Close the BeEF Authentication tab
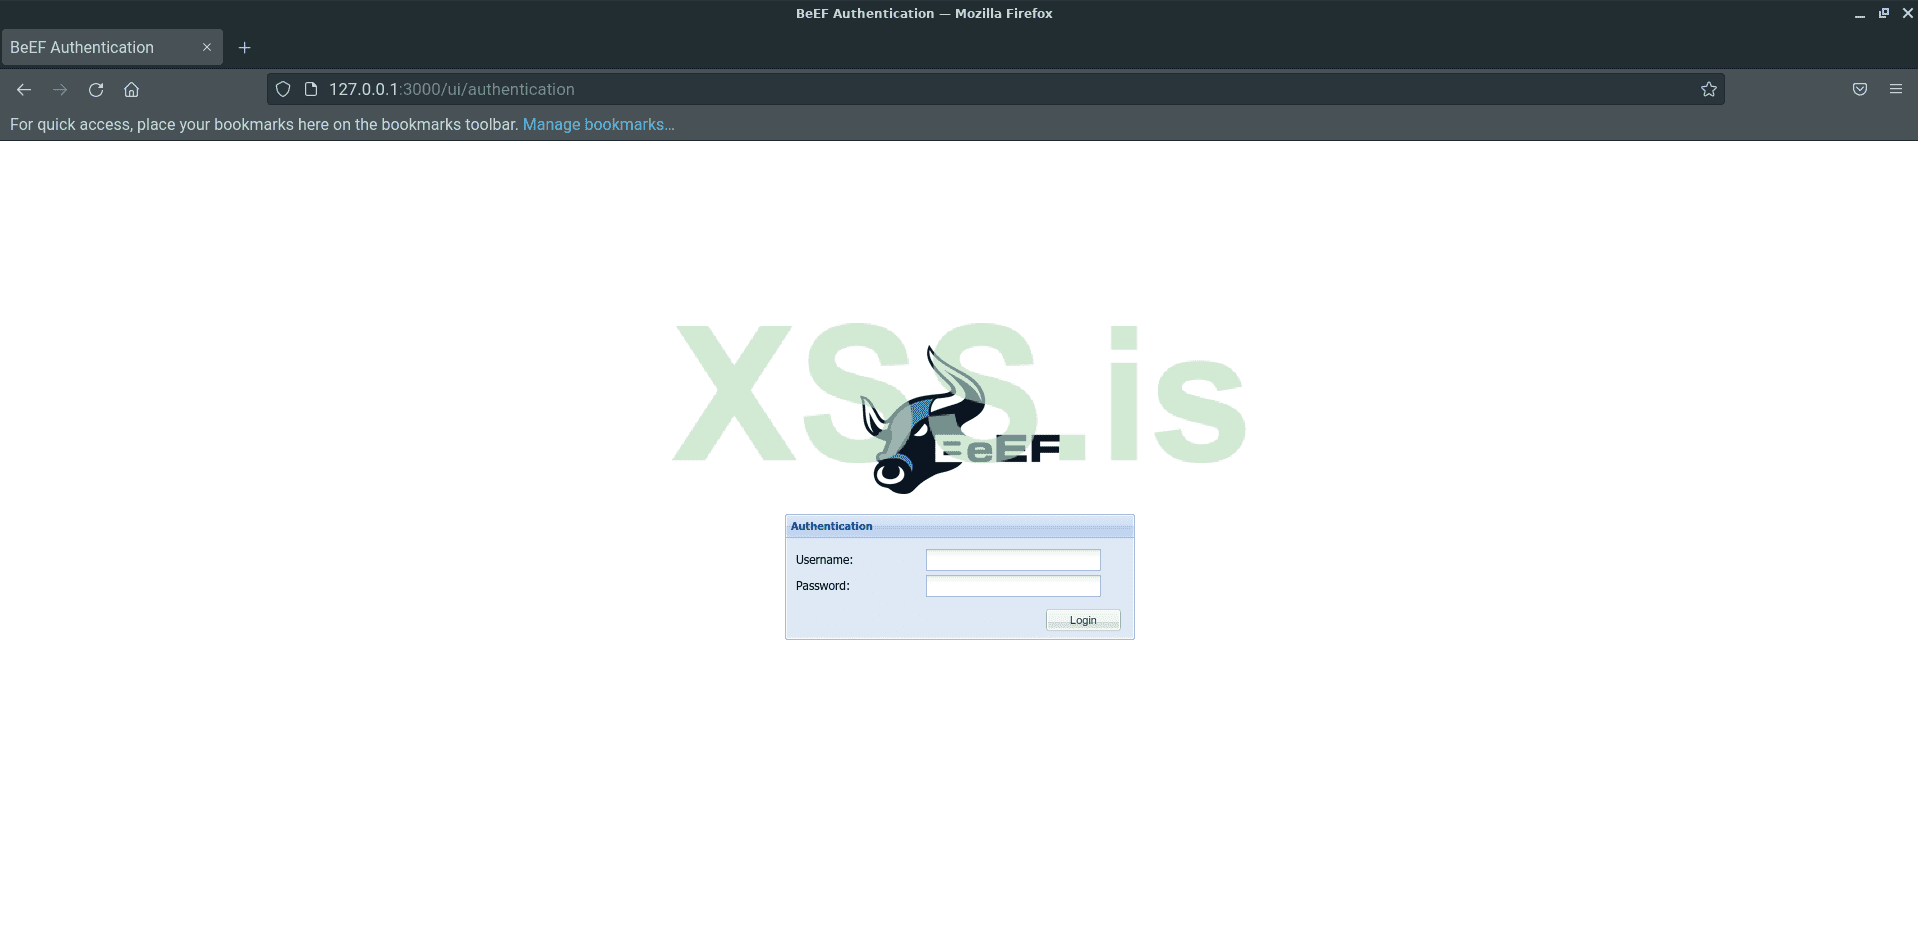The height and width of the screenshot is (946, 1918). (x=207, y=48)
